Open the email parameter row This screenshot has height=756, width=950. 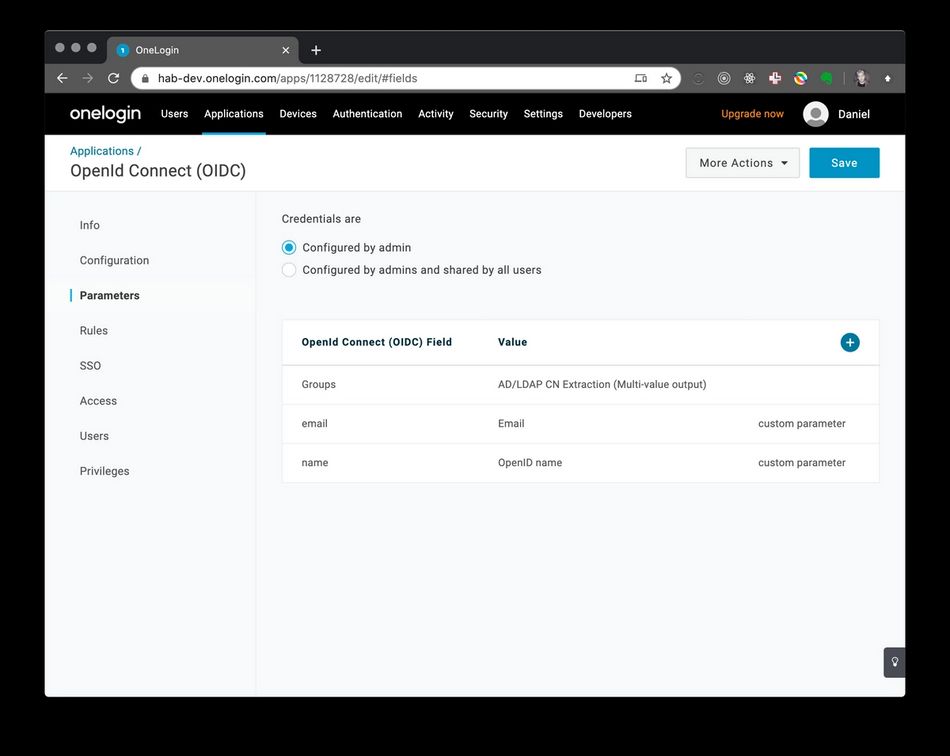click(580, 424)
